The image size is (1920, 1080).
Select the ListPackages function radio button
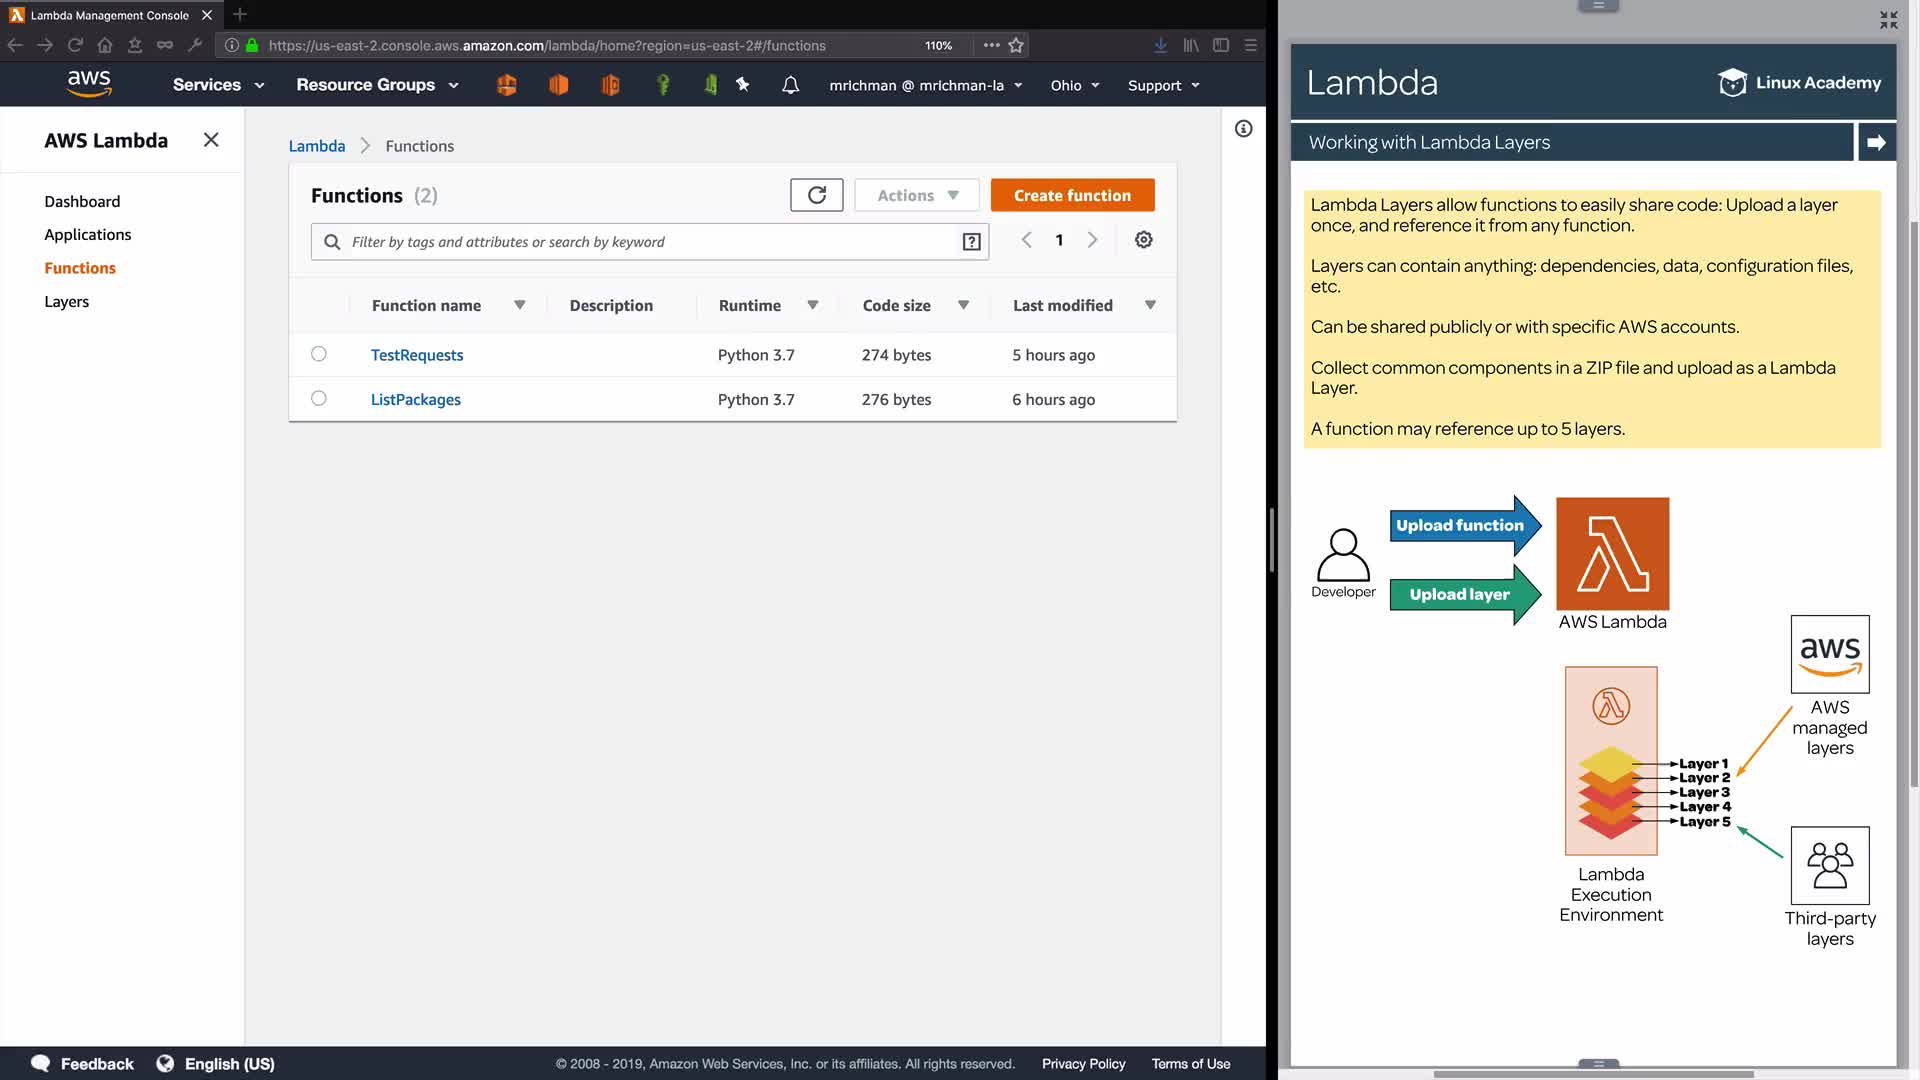[319, 398]
